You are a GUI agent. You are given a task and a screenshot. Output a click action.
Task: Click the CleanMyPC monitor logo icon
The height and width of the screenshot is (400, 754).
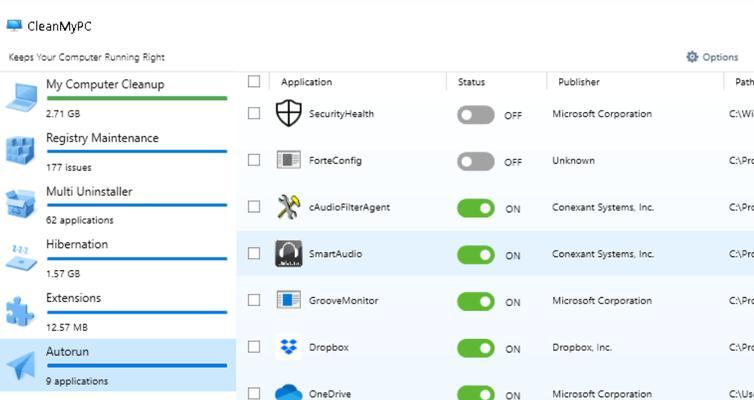point(14,25)
